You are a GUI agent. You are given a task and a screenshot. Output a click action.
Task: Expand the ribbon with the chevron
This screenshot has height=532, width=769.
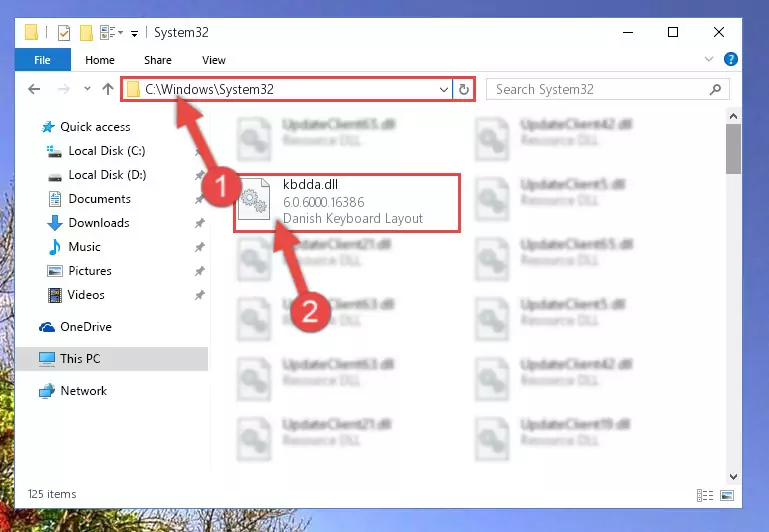point(709,59)
